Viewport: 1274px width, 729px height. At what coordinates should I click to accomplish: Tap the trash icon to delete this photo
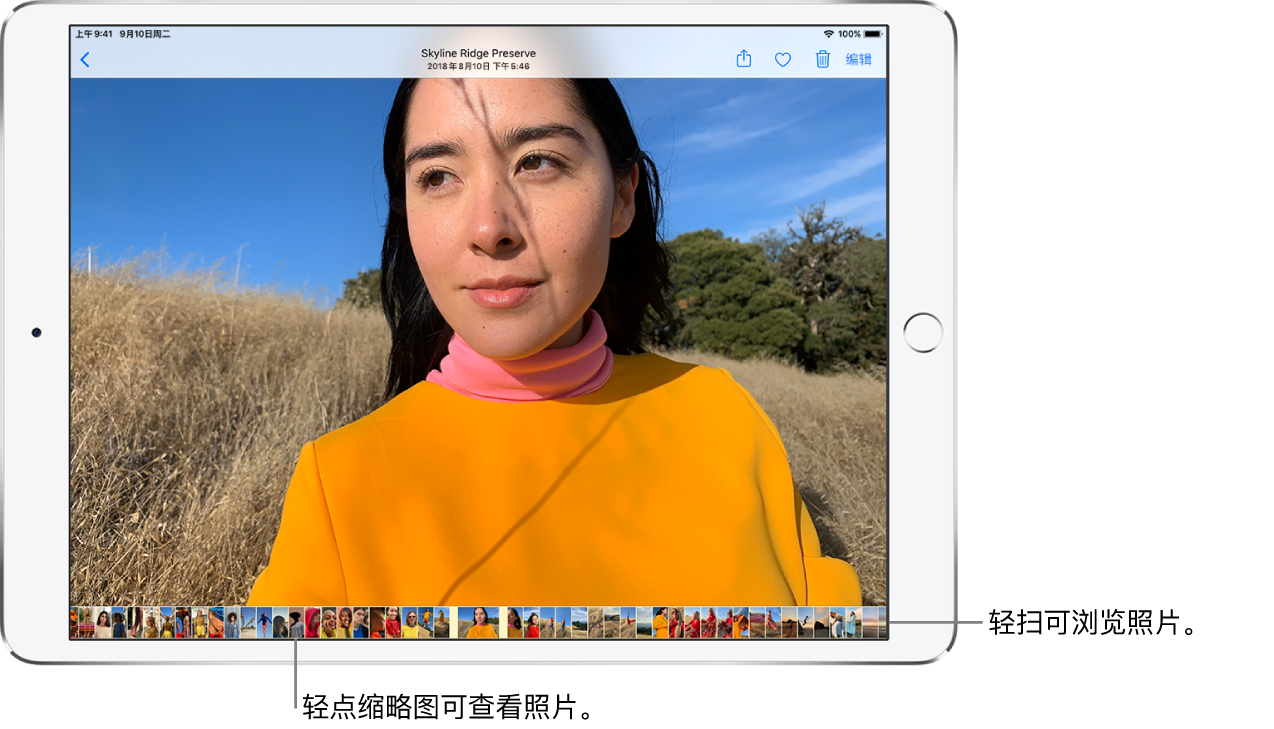pyautogui.click(x=823, y=58)
